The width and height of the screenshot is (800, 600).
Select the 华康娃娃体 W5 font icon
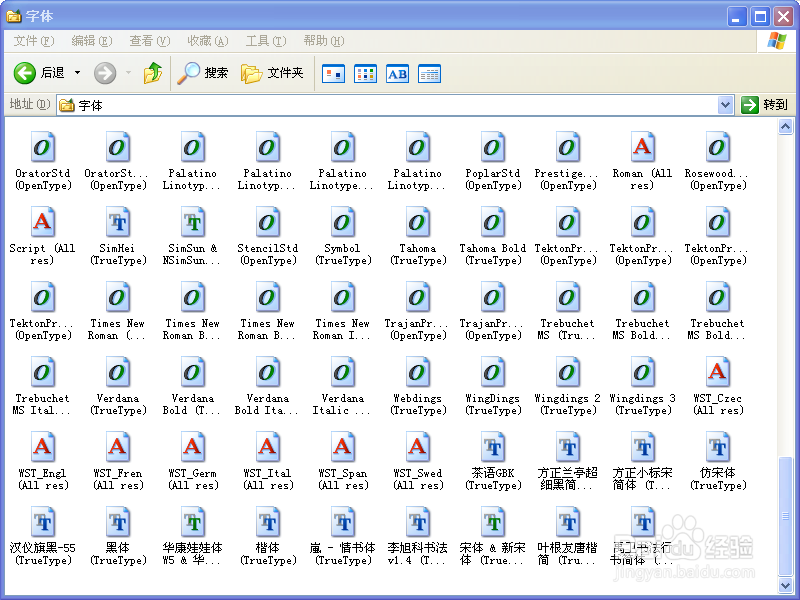pyautogui.click(x=192, y=523)
